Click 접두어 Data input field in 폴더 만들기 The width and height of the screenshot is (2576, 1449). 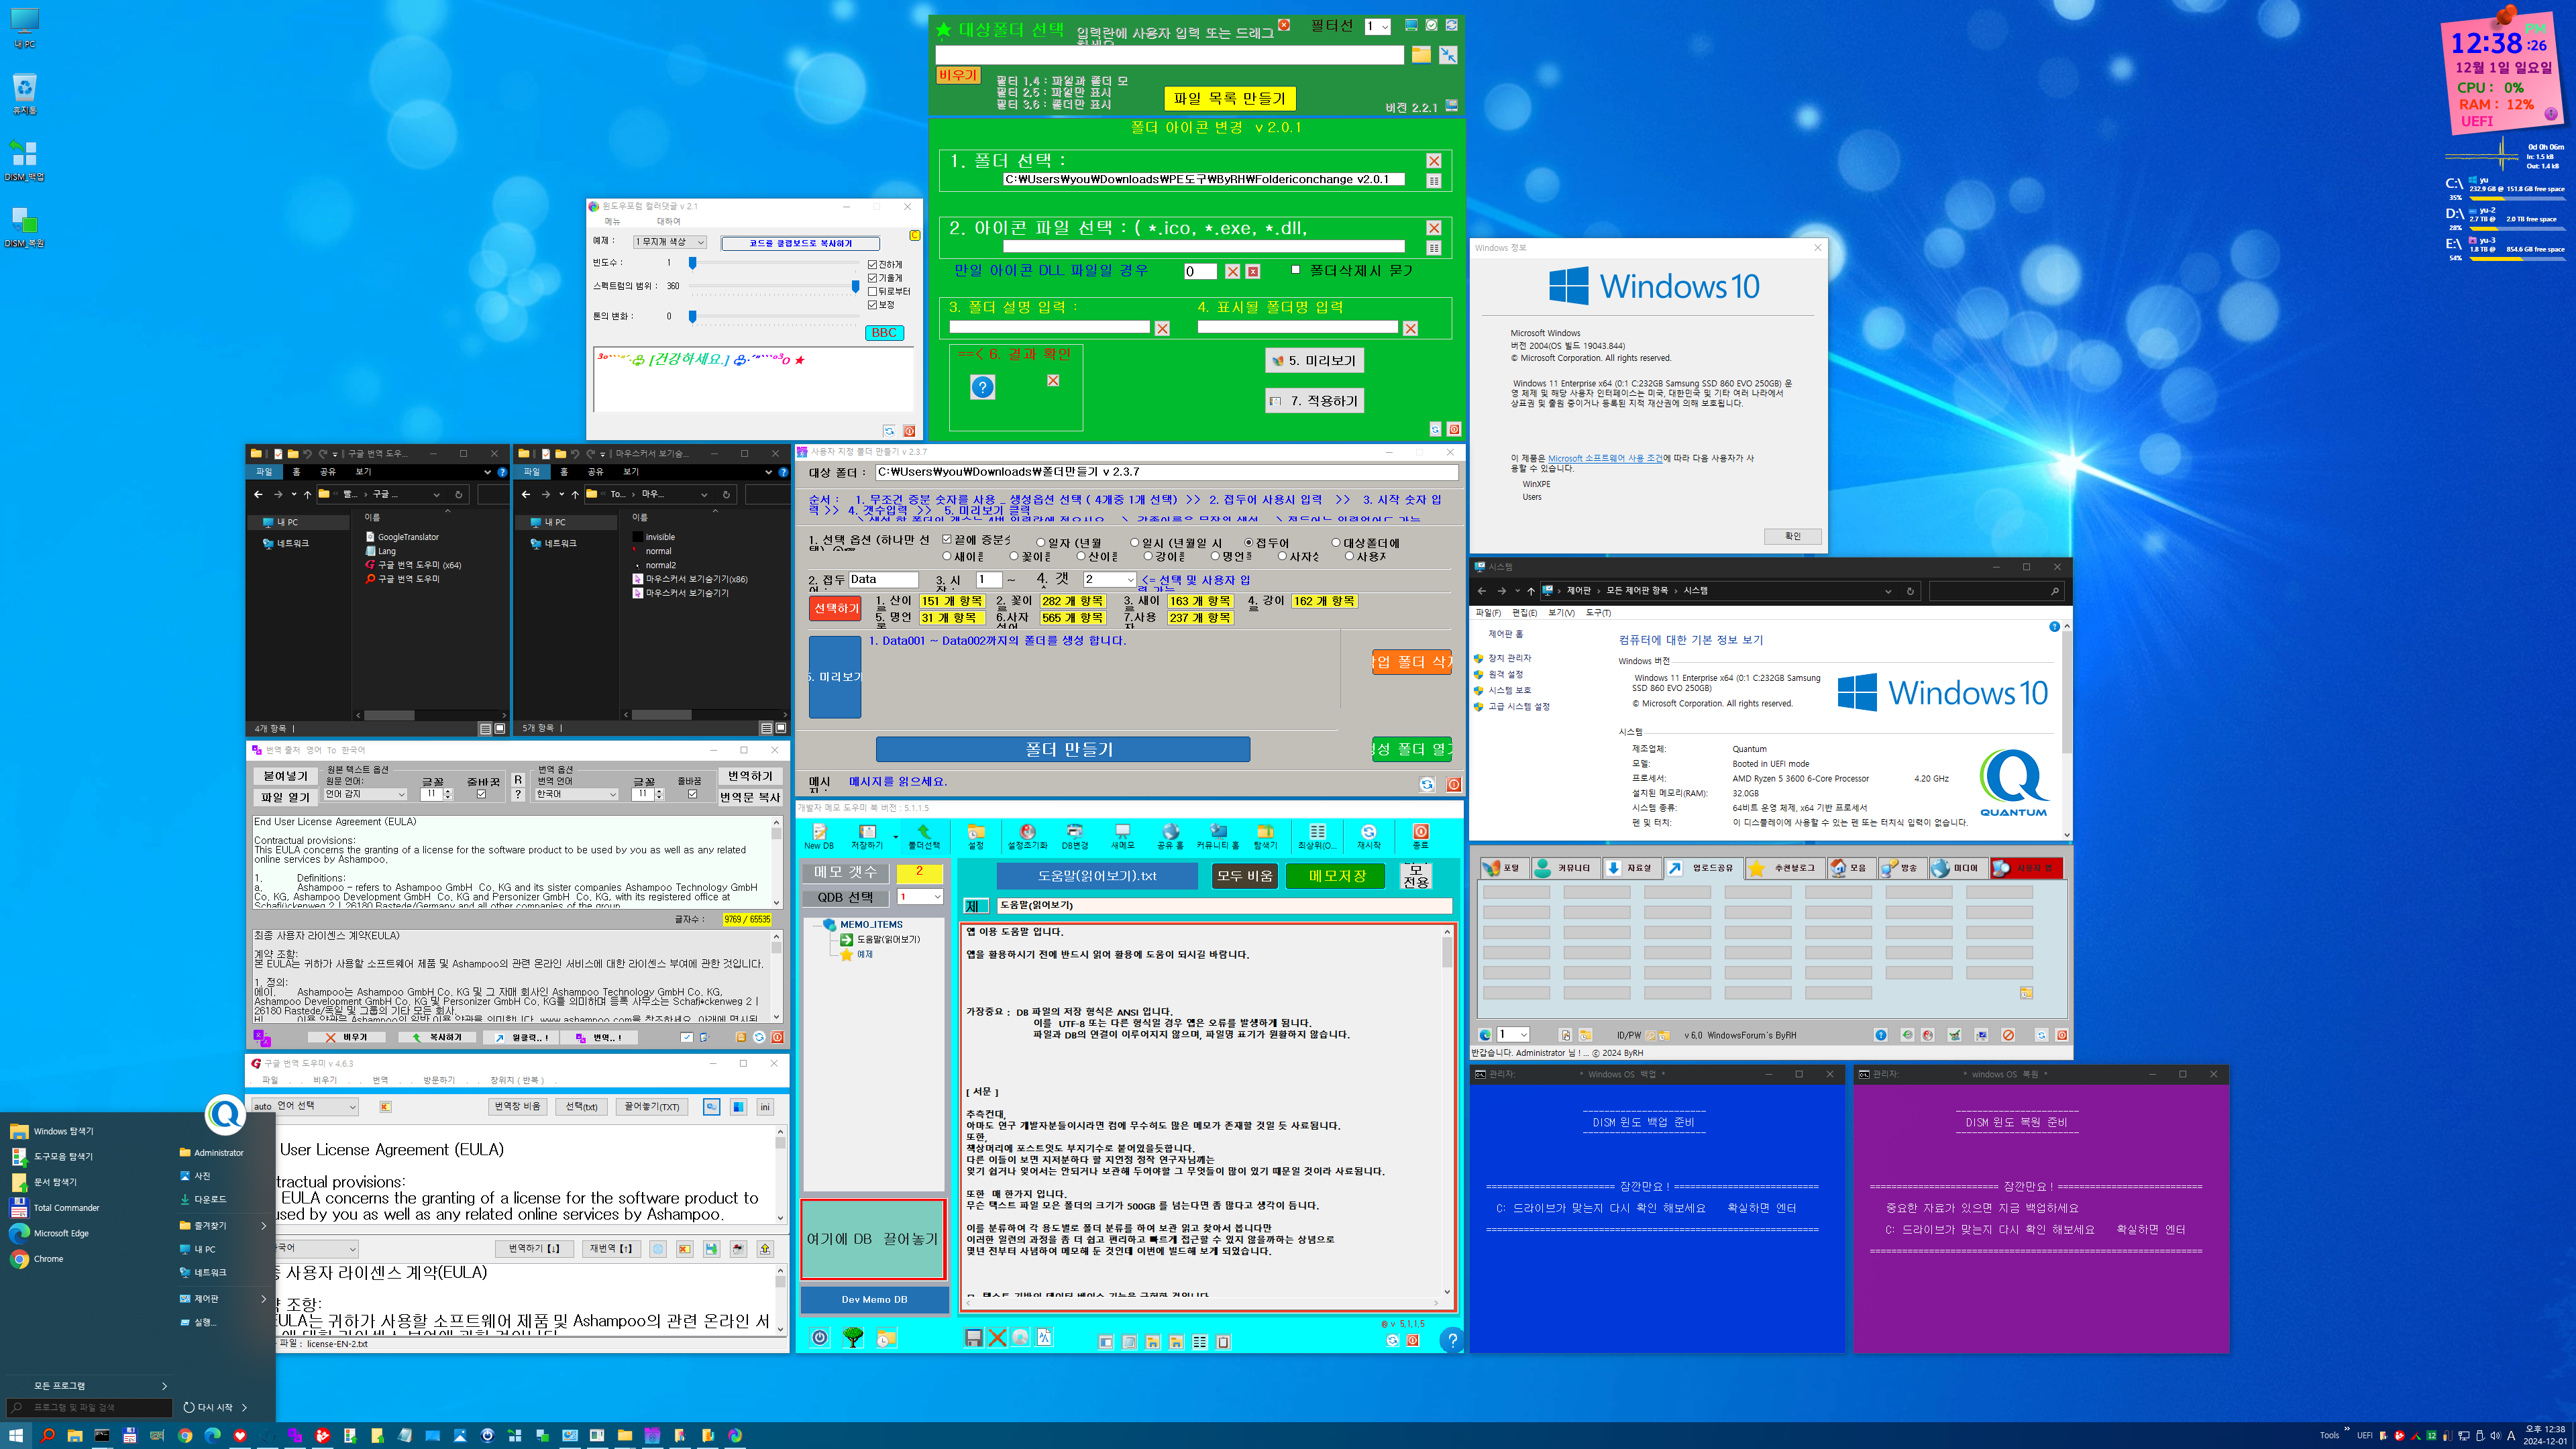click(x=883, y=579)
